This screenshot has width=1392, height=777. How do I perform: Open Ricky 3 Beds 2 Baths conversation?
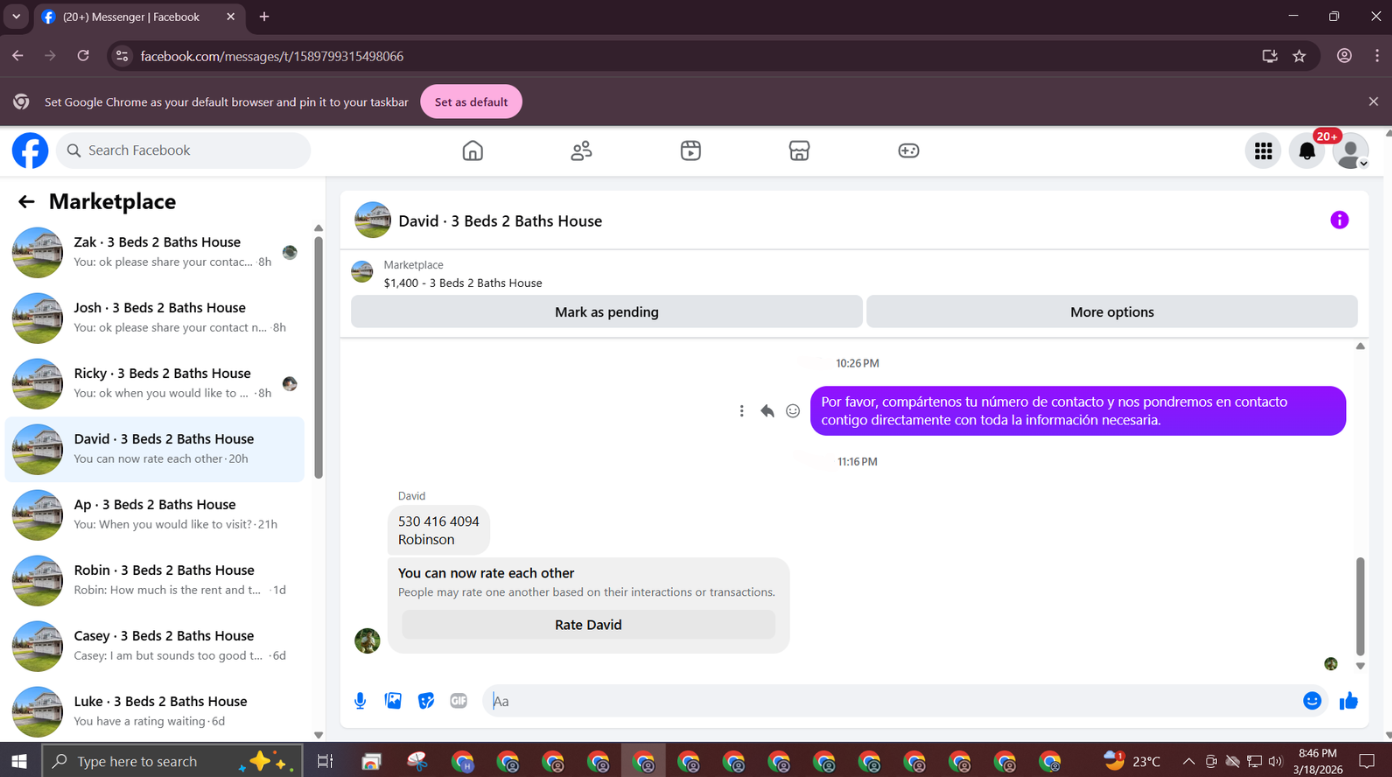155,383
